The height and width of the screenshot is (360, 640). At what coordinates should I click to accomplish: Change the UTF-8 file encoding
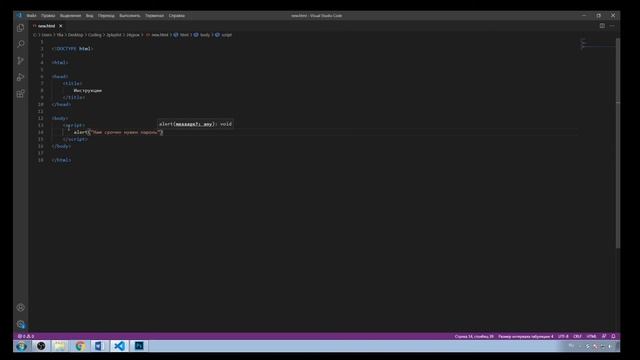(x=563, y=336)
